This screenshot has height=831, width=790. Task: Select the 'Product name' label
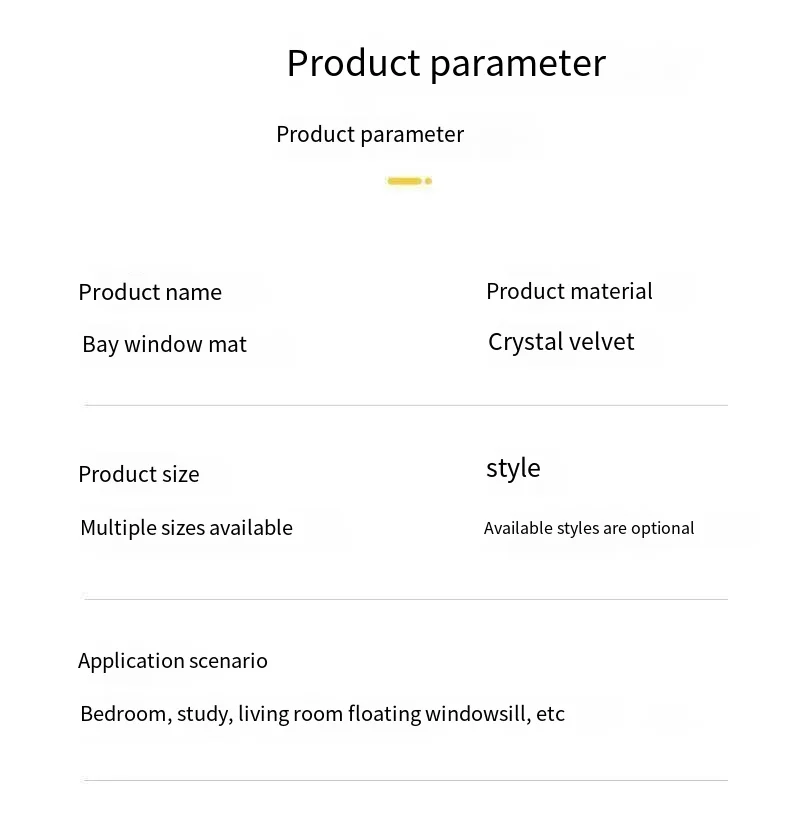pos(150,293)
